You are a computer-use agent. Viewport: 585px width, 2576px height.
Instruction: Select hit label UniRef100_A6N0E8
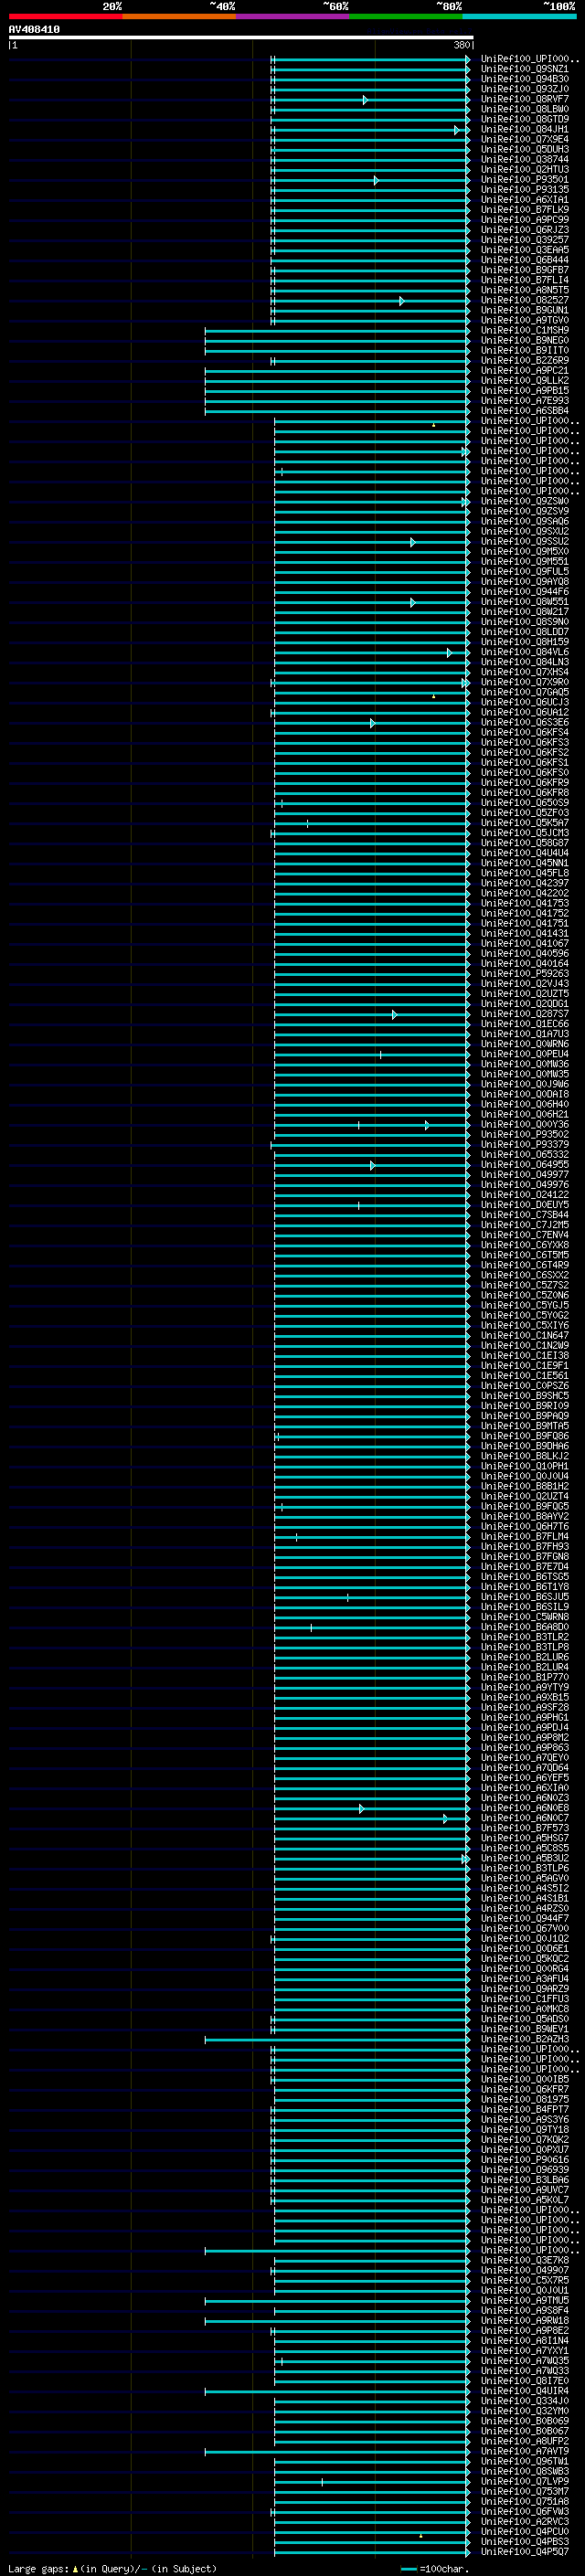[525, 1809]
